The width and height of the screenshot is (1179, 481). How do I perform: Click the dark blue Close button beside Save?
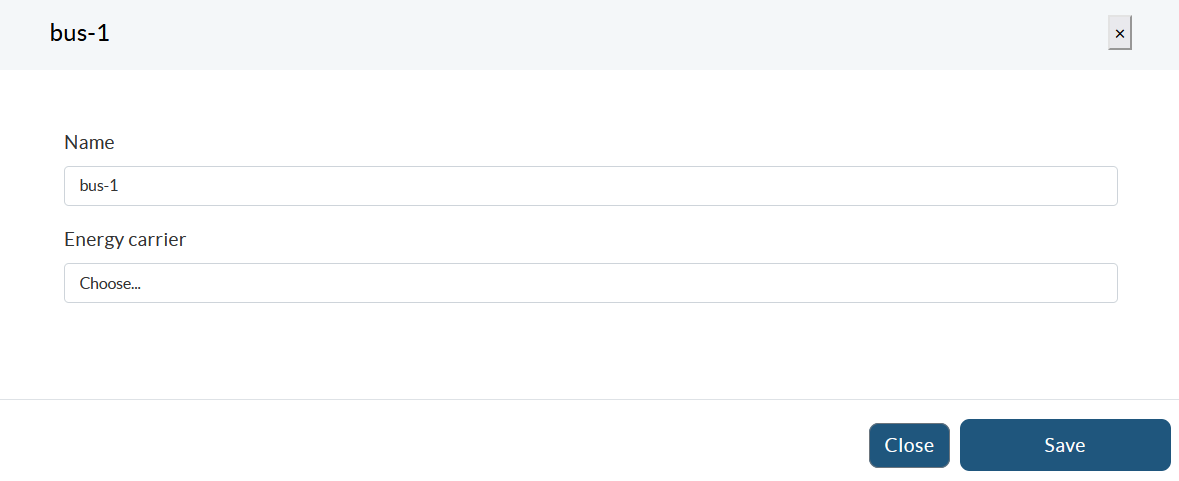coord(909,445)
